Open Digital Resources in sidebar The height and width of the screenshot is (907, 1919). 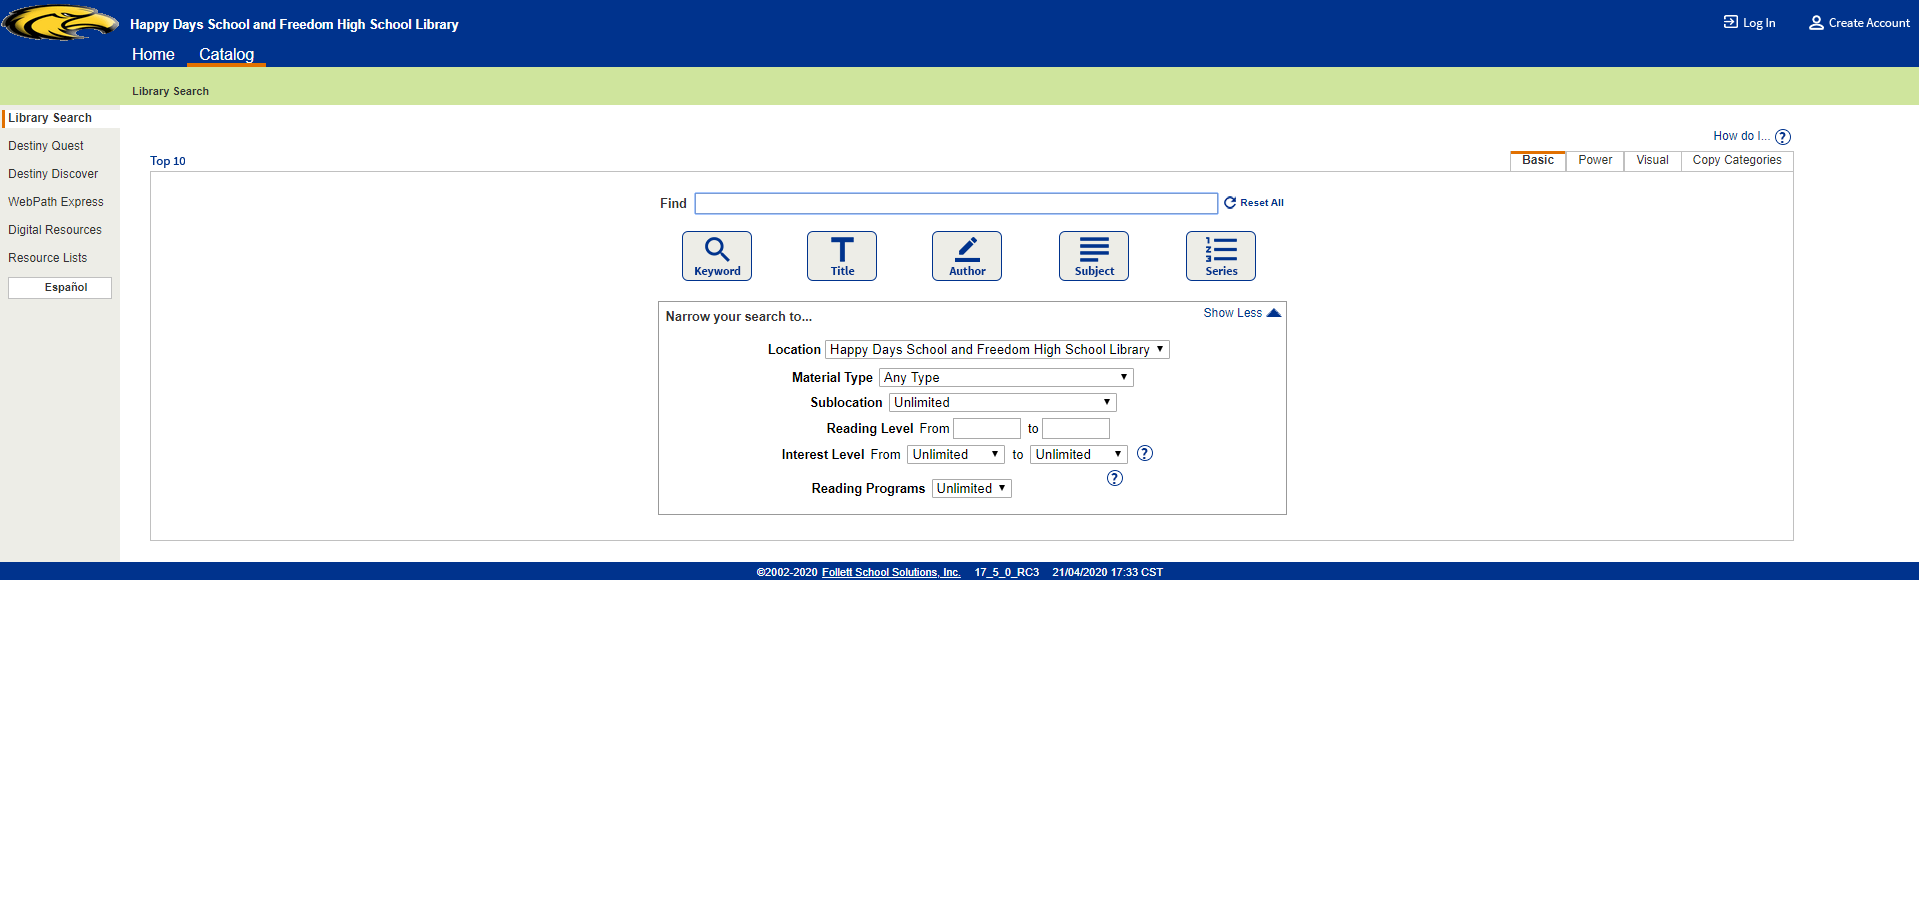coord(55,230)
